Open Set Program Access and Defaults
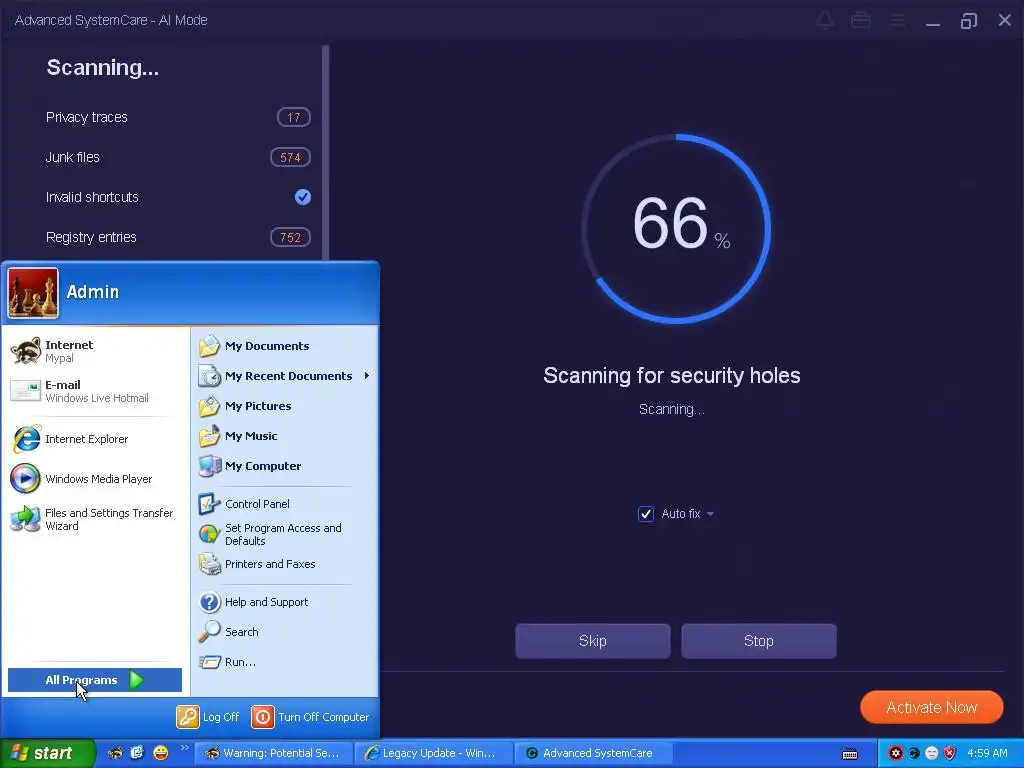This screenshot has height=768, width=1024. pyautogui.click(x=284, y=534)
